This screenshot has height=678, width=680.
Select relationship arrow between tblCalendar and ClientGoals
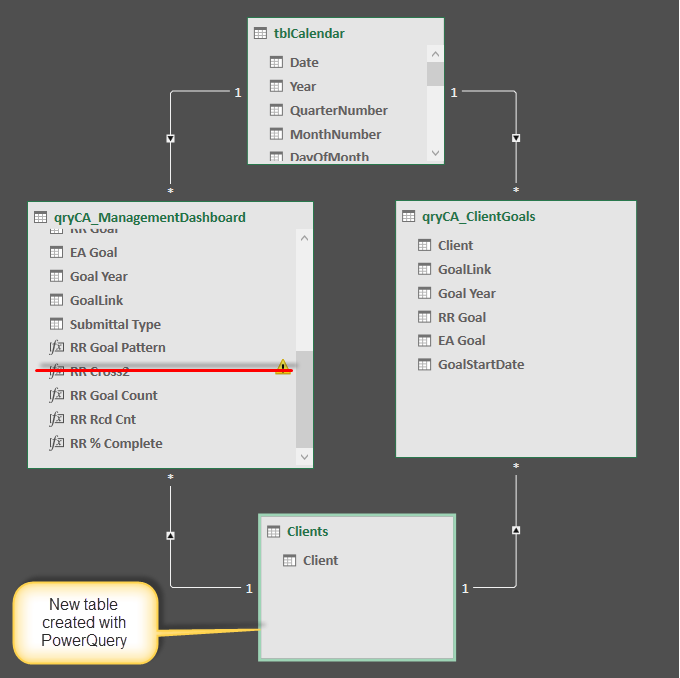coord(516,138)
